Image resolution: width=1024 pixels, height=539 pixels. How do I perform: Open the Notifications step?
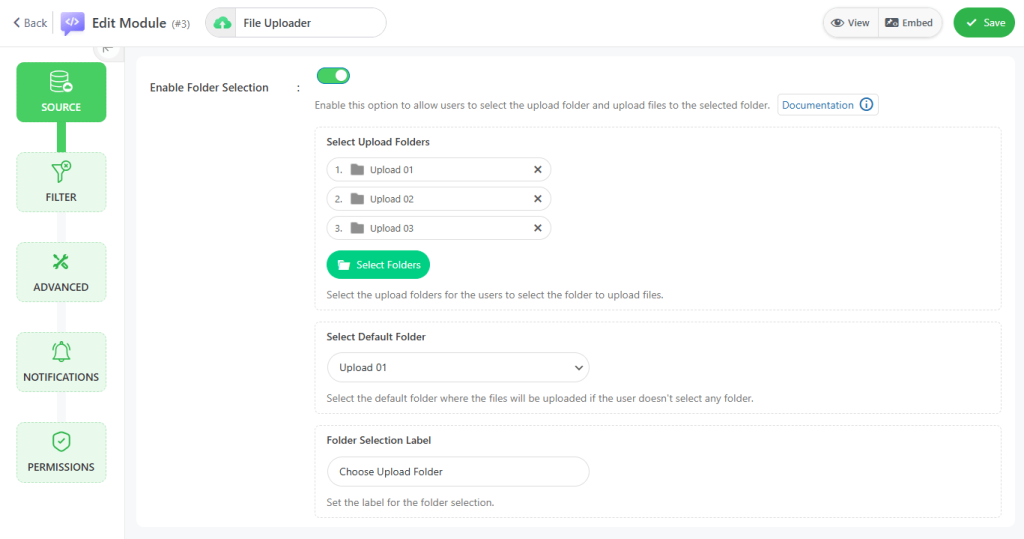(x=61, y=362)
